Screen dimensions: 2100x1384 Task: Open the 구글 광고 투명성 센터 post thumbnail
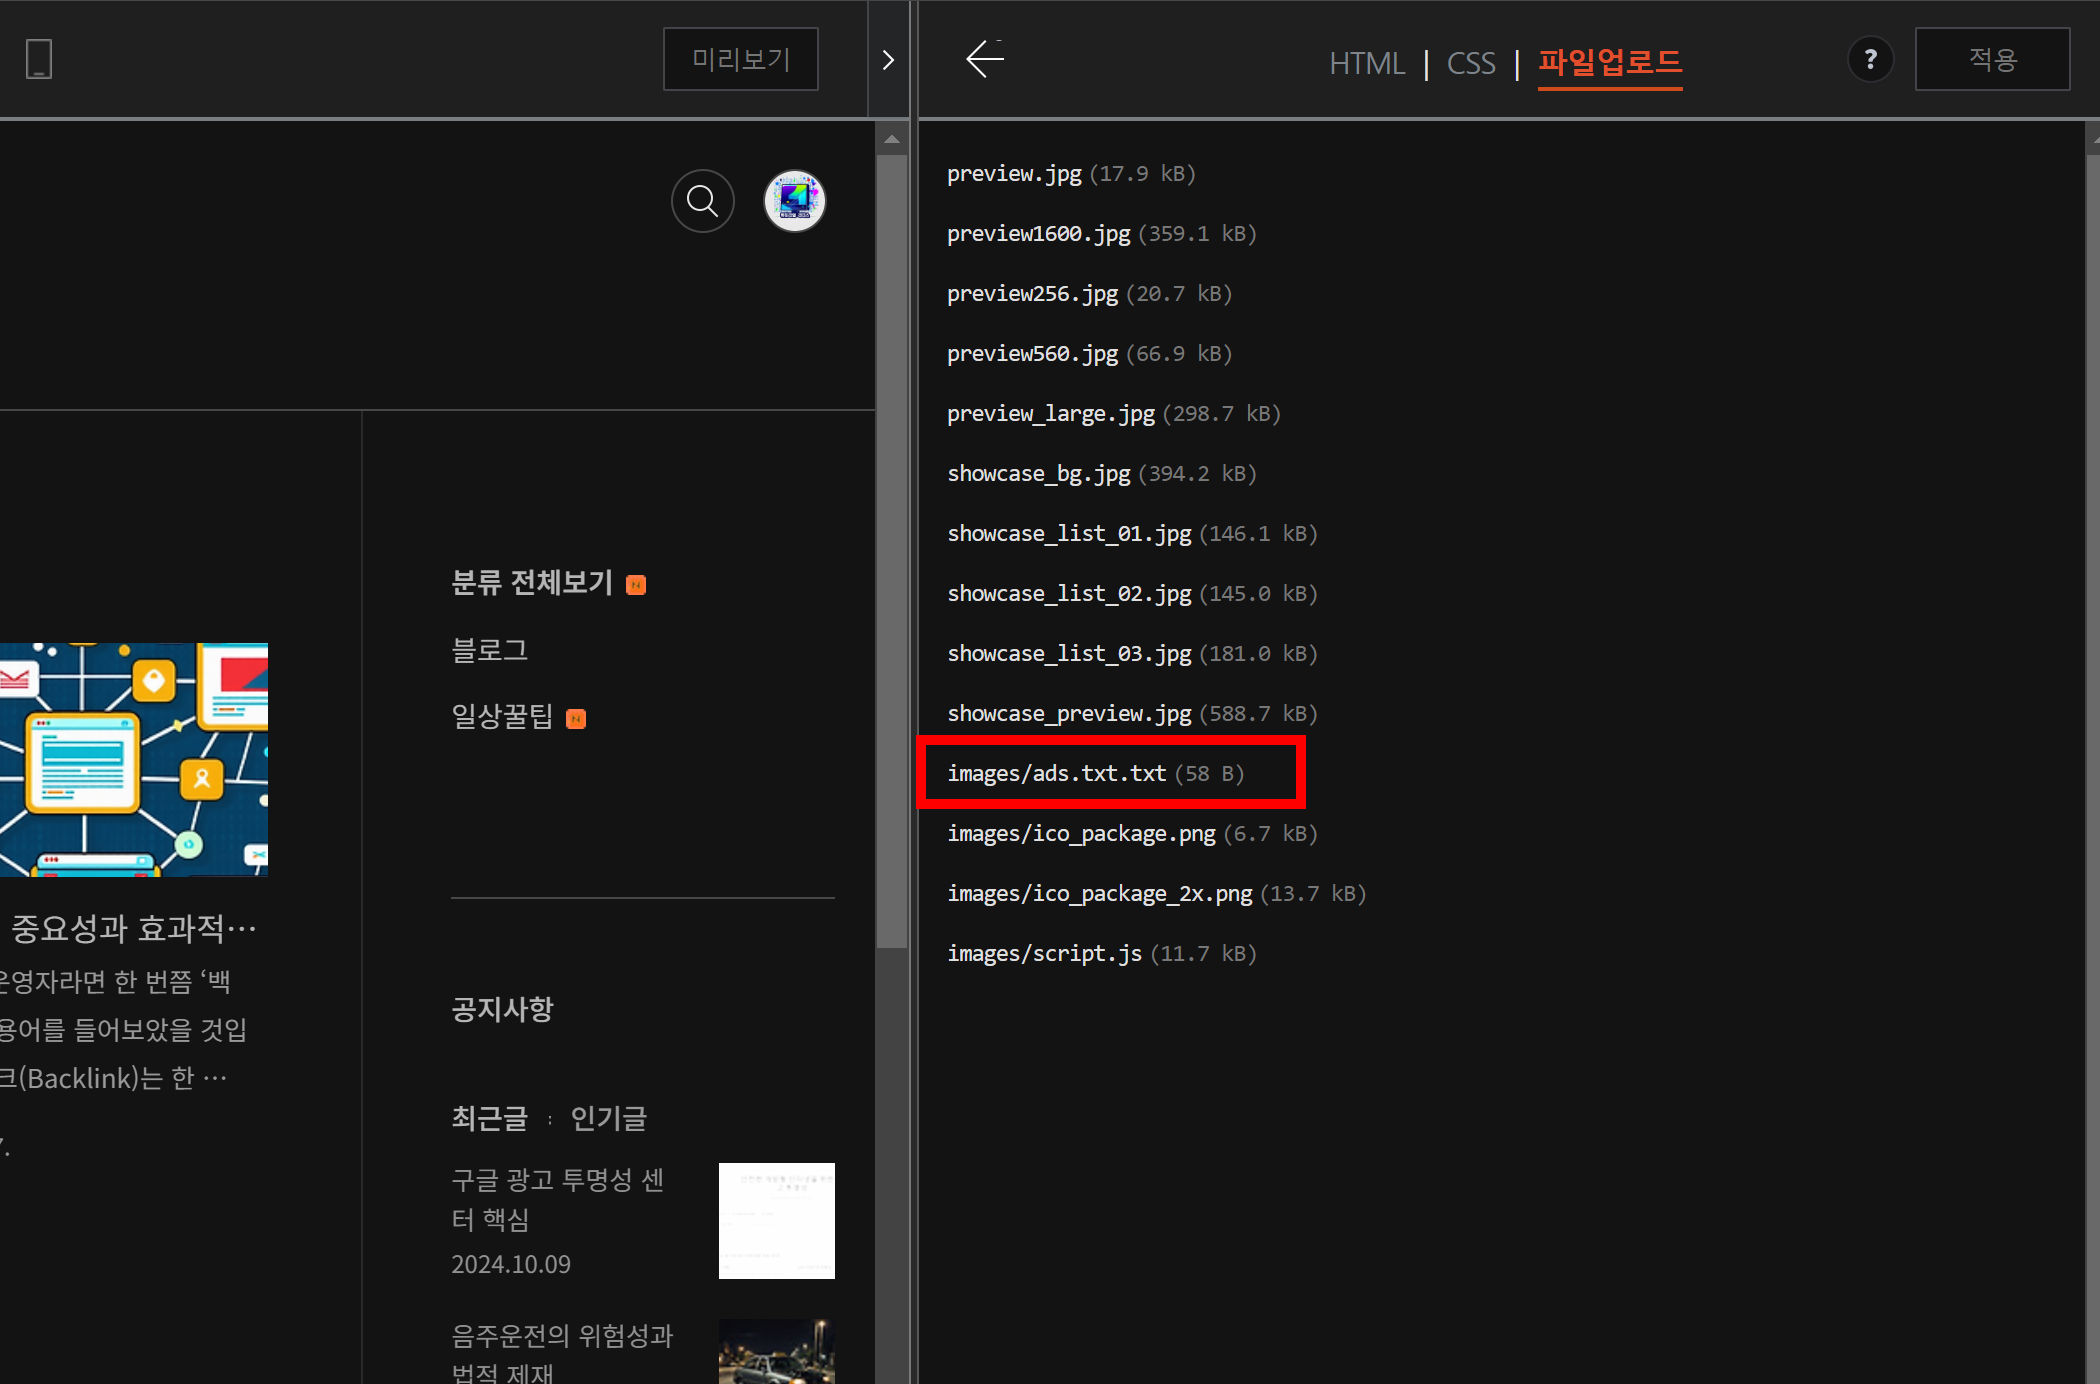click(x=776, y=1220)
